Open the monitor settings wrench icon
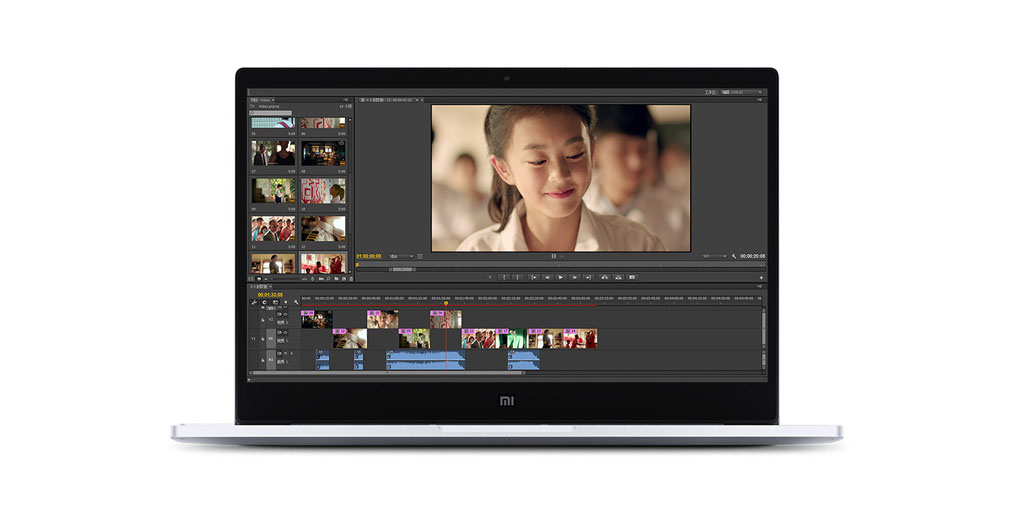Viewport: 1024px width, 507px height. [x=734, y=256]
